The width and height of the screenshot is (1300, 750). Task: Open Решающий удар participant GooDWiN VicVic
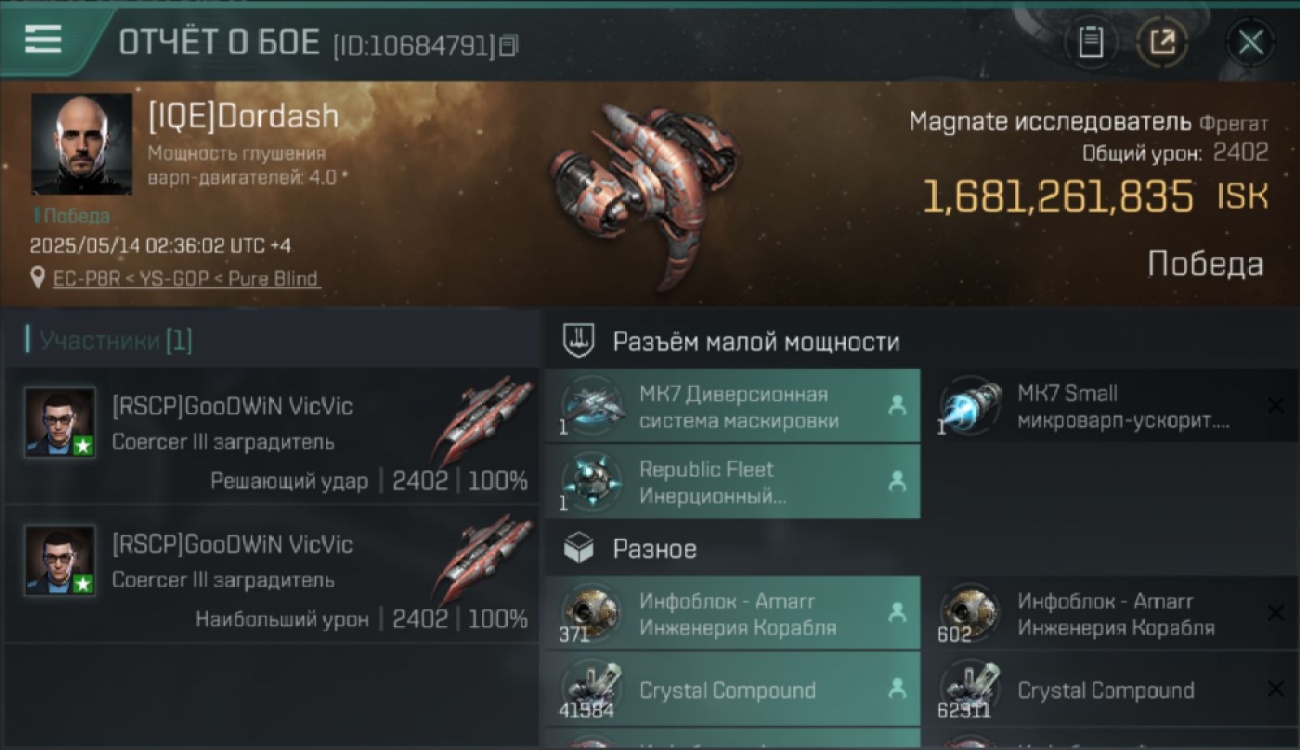point(272,436)
